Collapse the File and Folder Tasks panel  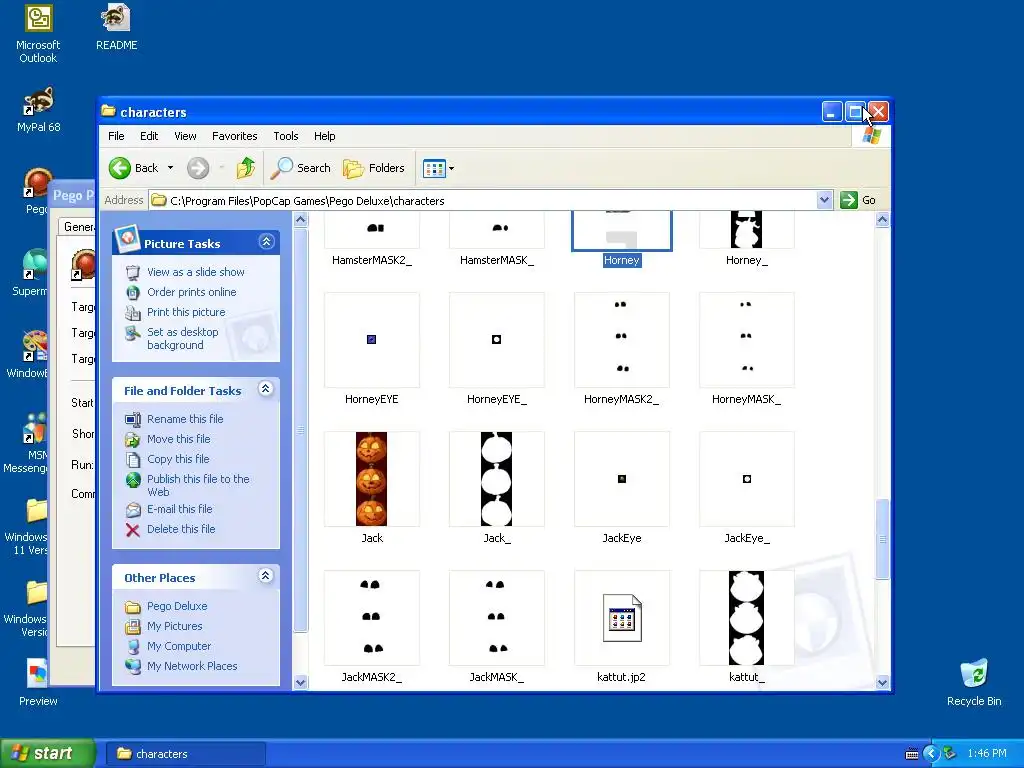tap(265, 389)
